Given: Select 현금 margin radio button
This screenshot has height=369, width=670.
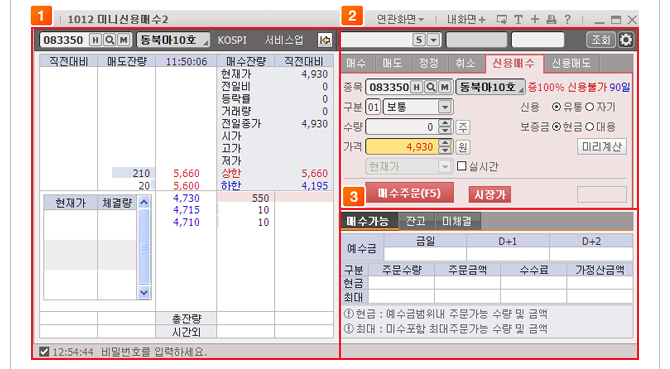Looking at the screenshot, I should coord(556,126).
